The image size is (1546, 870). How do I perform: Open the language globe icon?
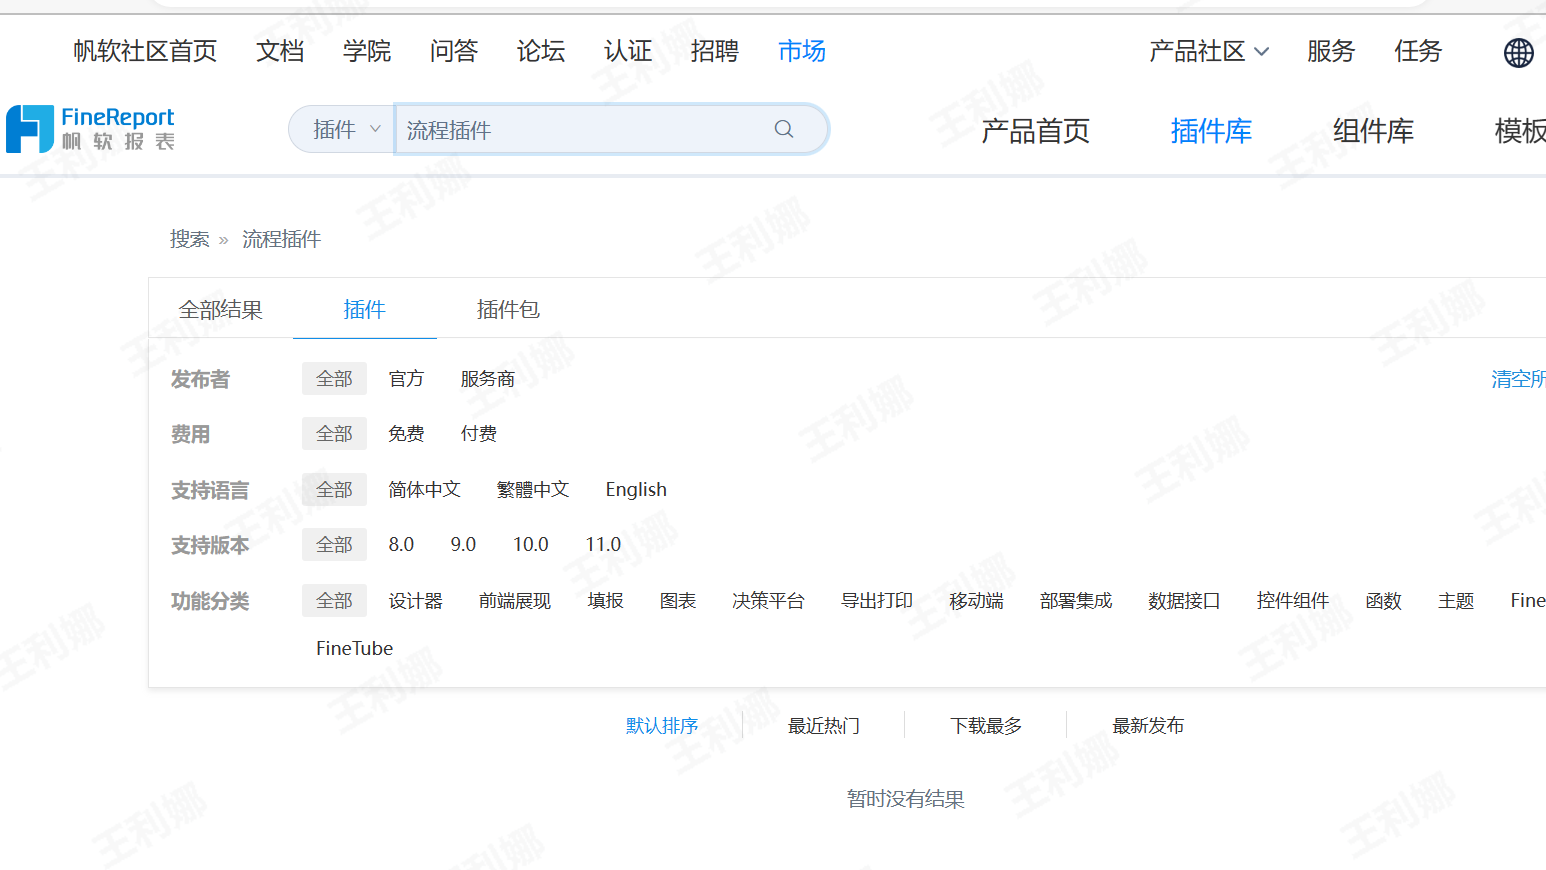[1518, 52]
